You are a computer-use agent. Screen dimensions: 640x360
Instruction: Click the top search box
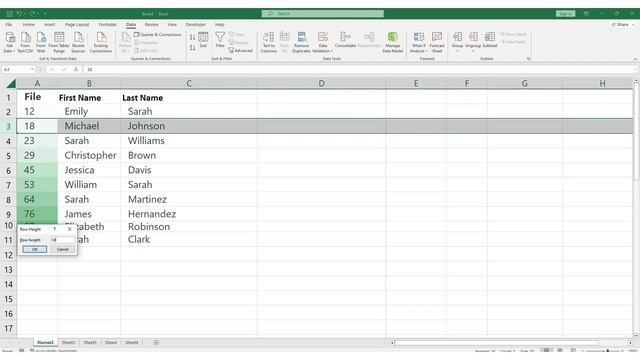point(322,13)
